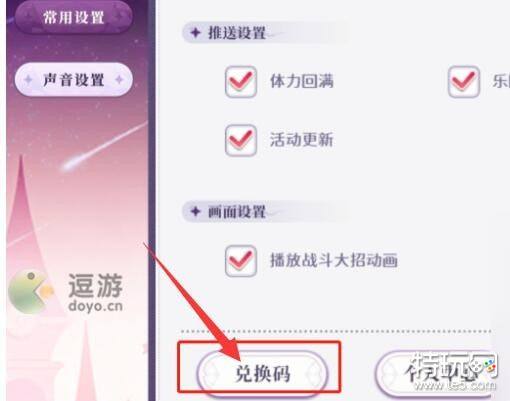
Task: Toggle the 活动更新 checkbox
Action: (241, 140)
